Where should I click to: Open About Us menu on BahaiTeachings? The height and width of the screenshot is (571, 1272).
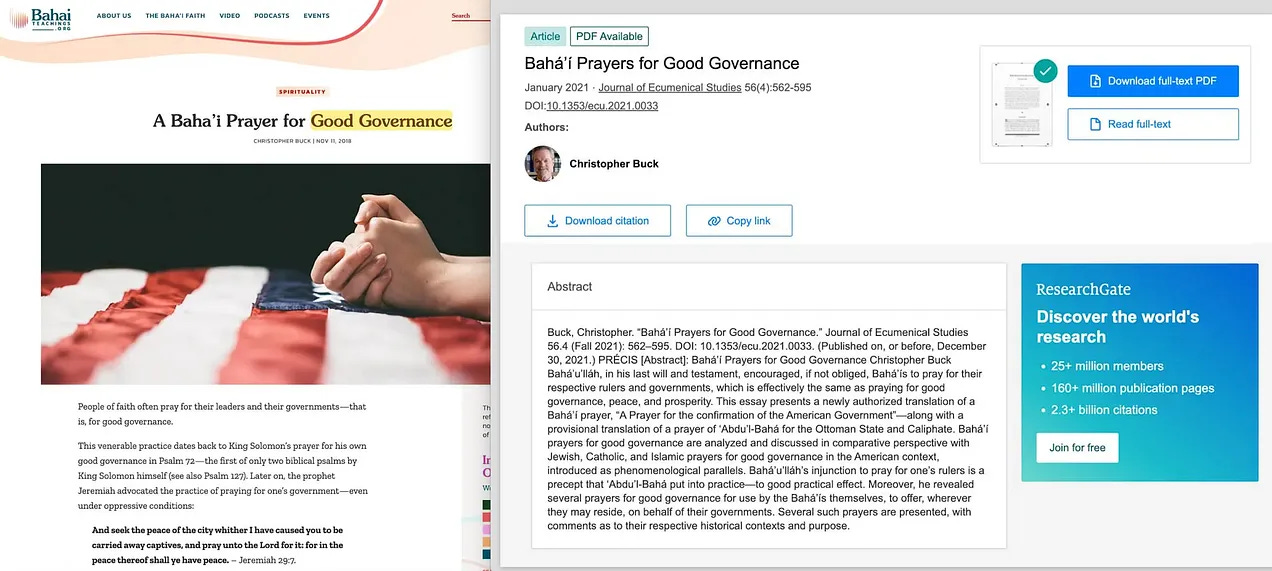point(114,16)
